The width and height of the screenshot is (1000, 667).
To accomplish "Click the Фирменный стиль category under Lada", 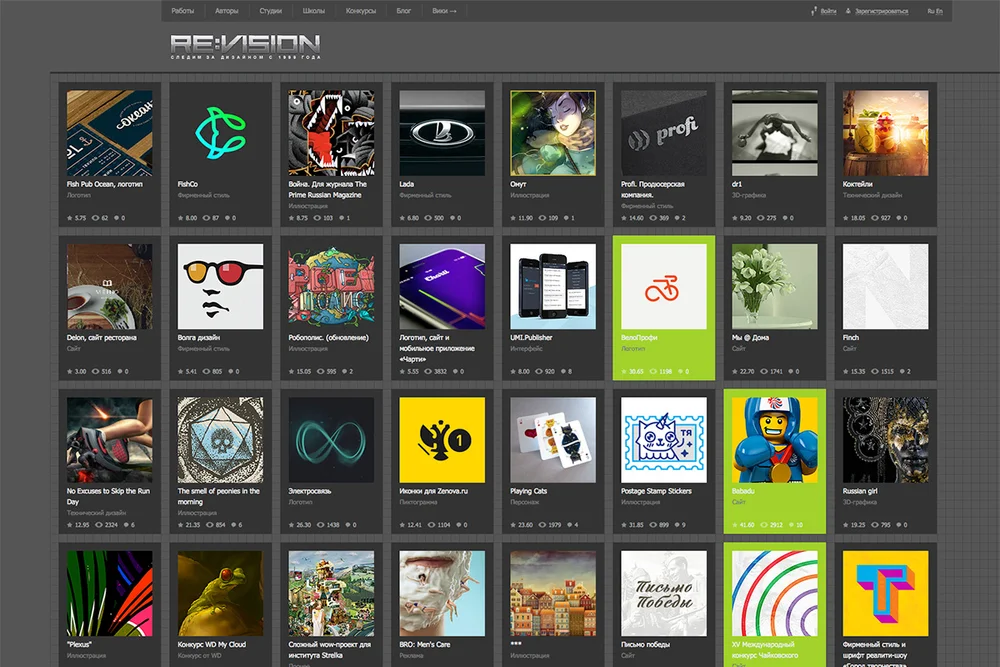I will click(x=425, y=195).
